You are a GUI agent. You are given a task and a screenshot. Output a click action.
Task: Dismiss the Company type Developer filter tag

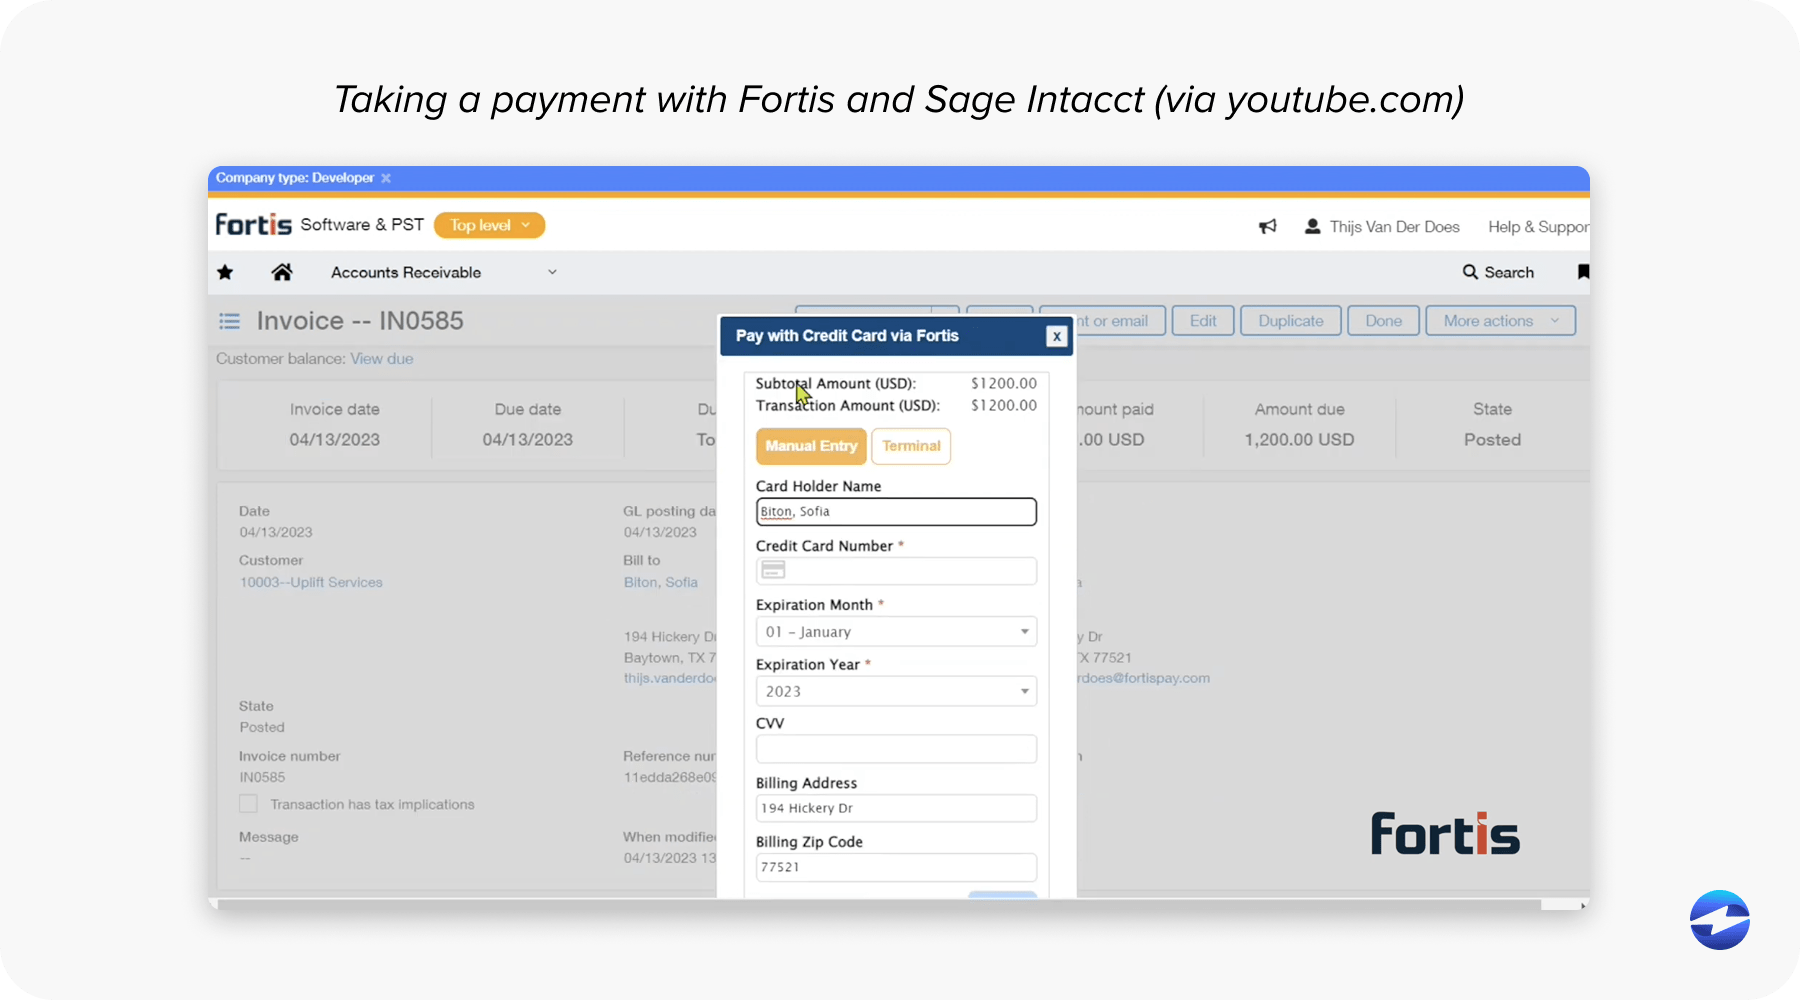[386, 178]
